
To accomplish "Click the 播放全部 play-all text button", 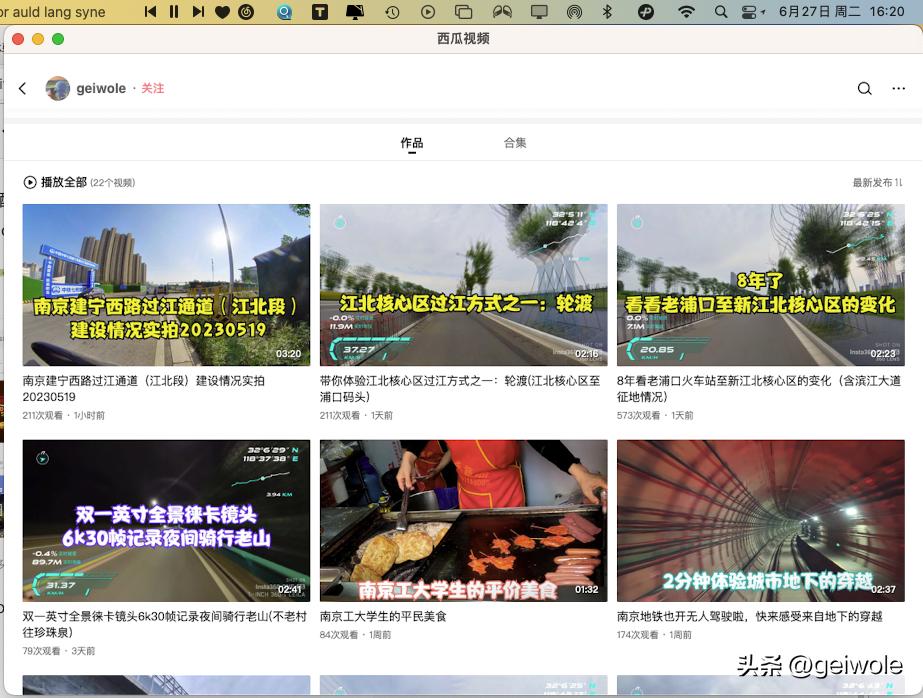I will pyautogui.click(x=60, y=182).
